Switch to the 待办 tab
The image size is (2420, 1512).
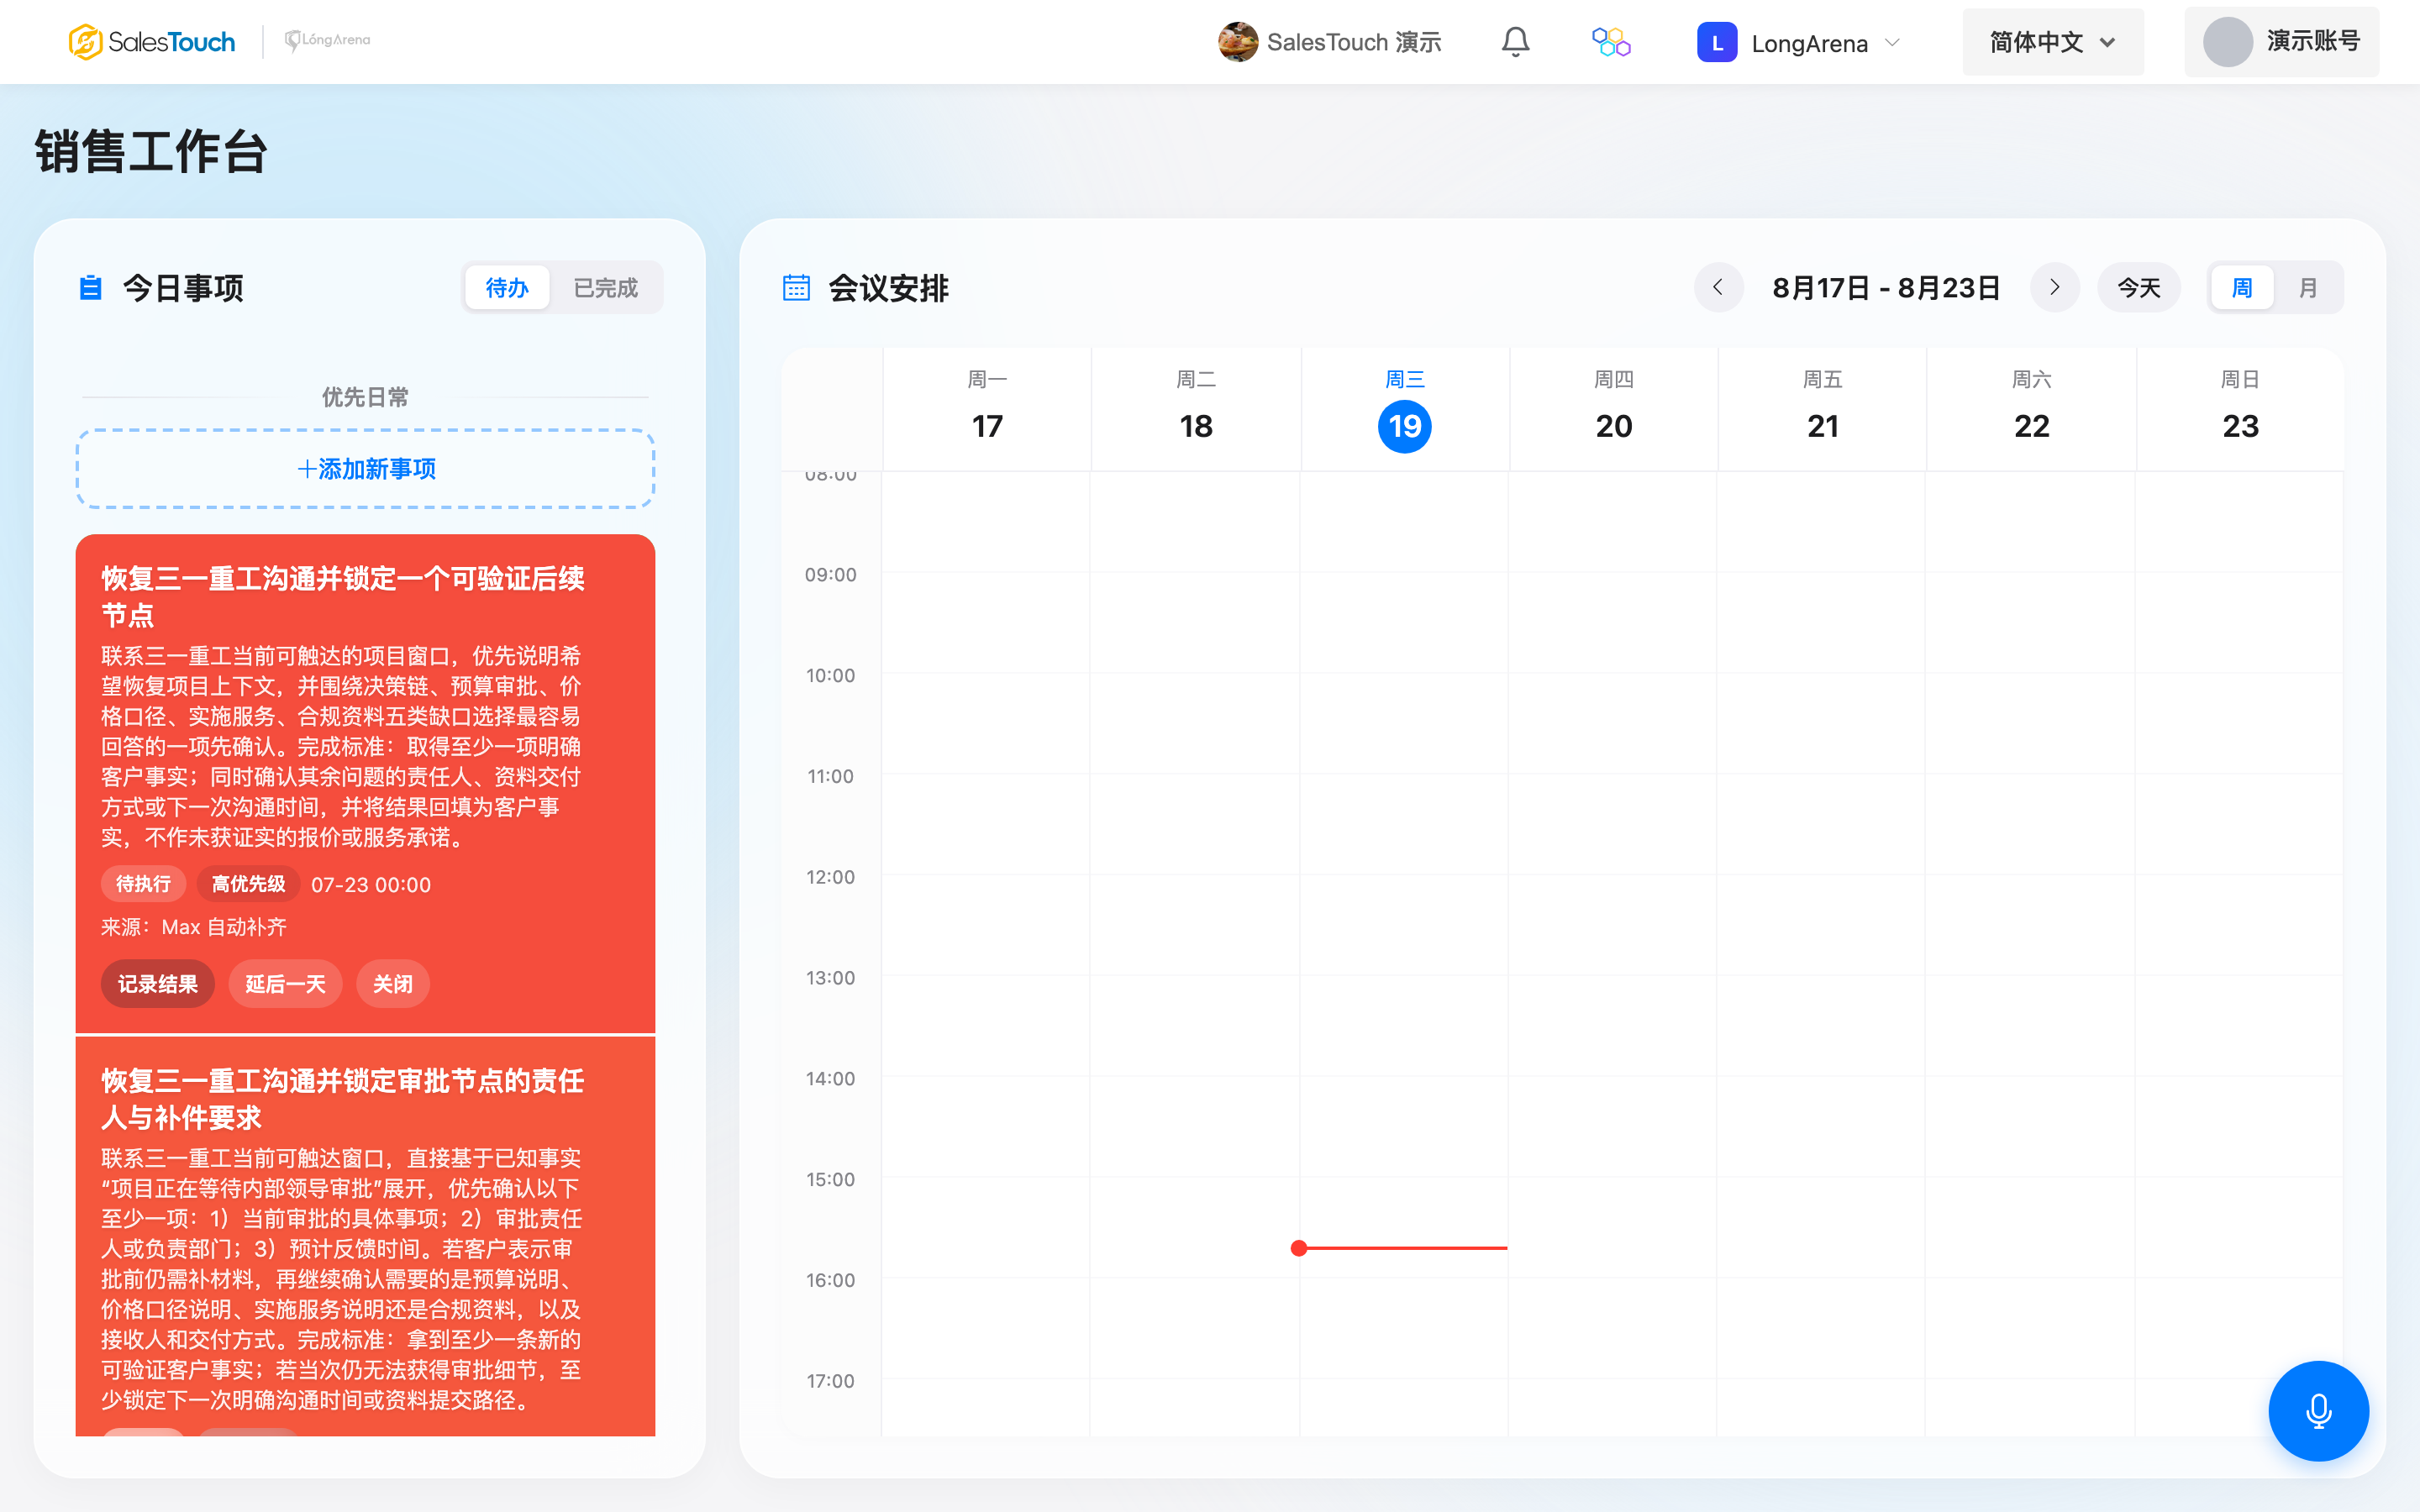(x=507, y=288)
